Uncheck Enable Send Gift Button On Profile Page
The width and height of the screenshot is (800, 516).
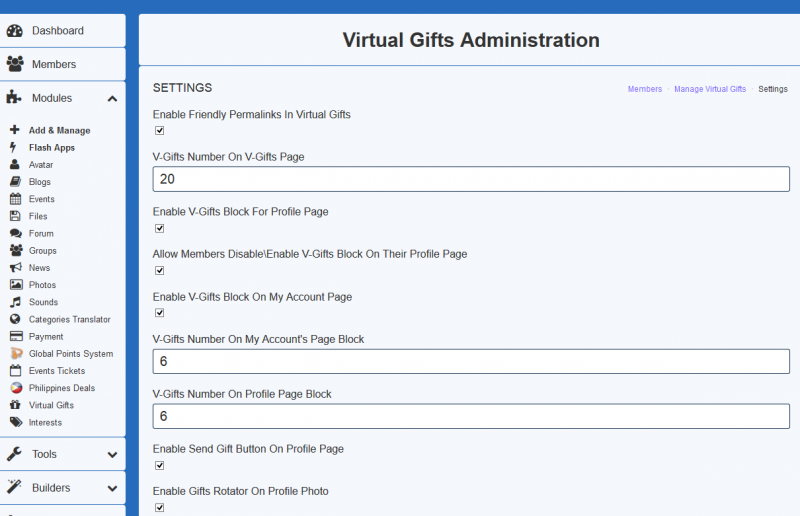pos(160,465)
